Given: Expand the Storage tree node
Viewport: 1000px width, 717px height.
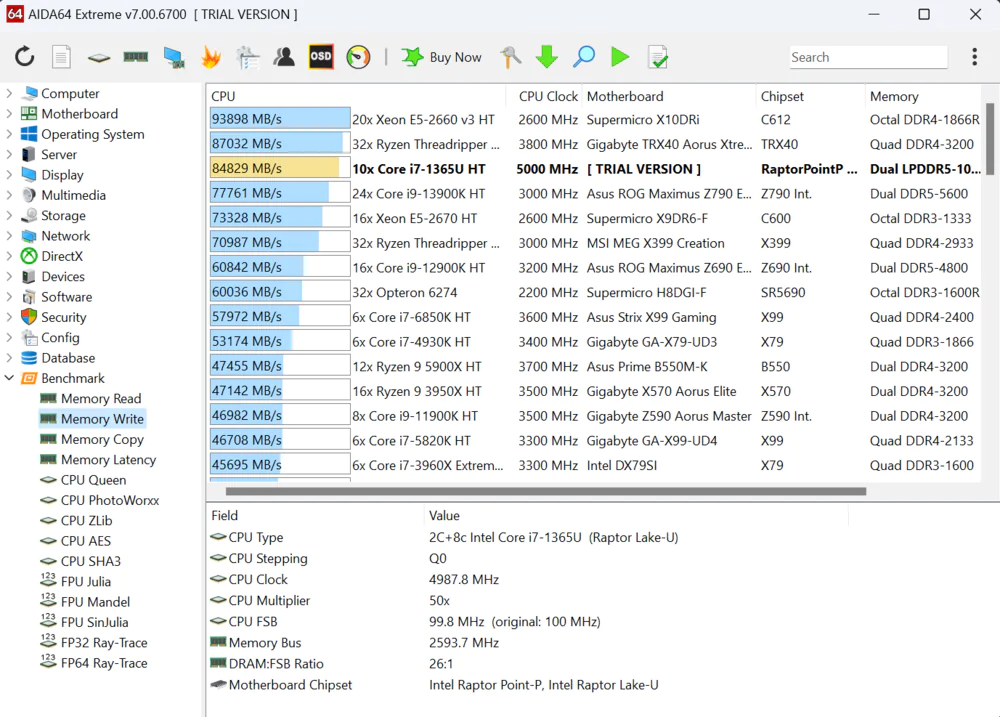Looking at the screenshot, I should coord(9,216).
